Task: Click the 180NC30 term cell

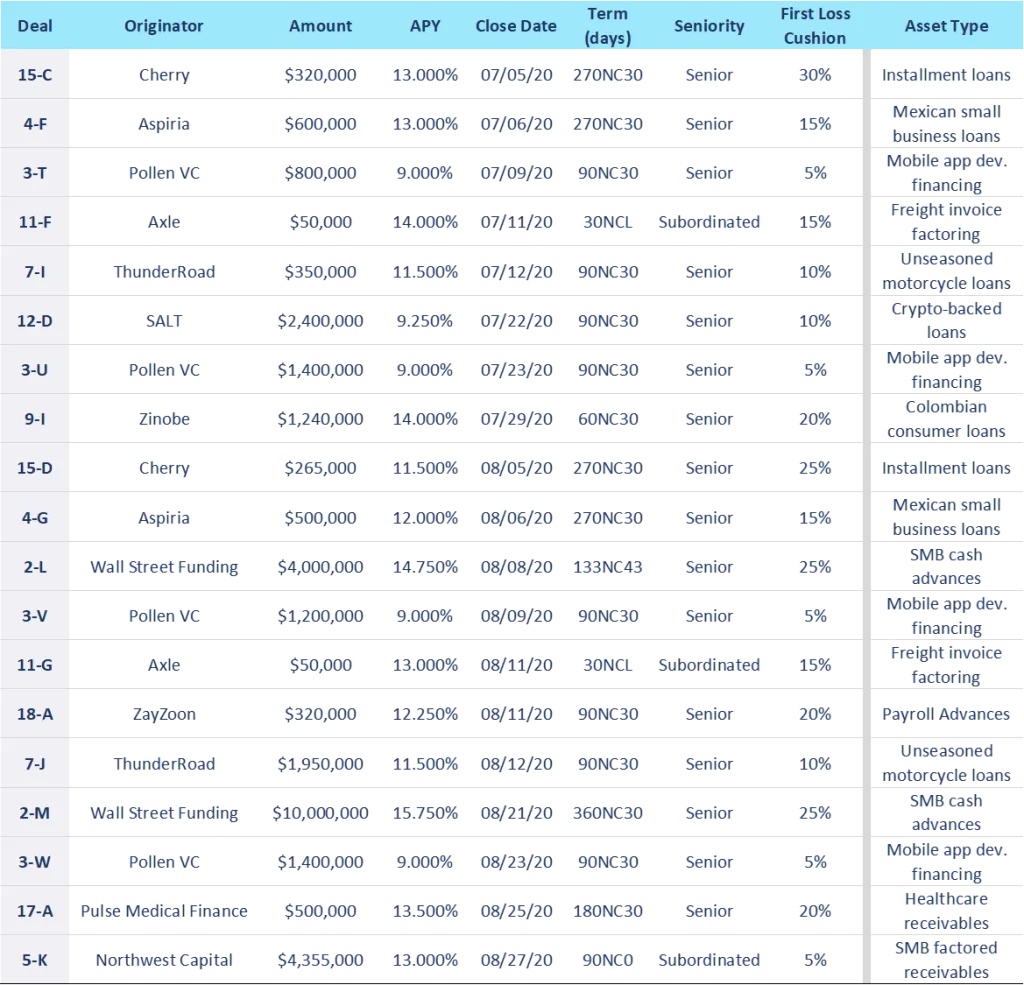Action: [608, 911]
